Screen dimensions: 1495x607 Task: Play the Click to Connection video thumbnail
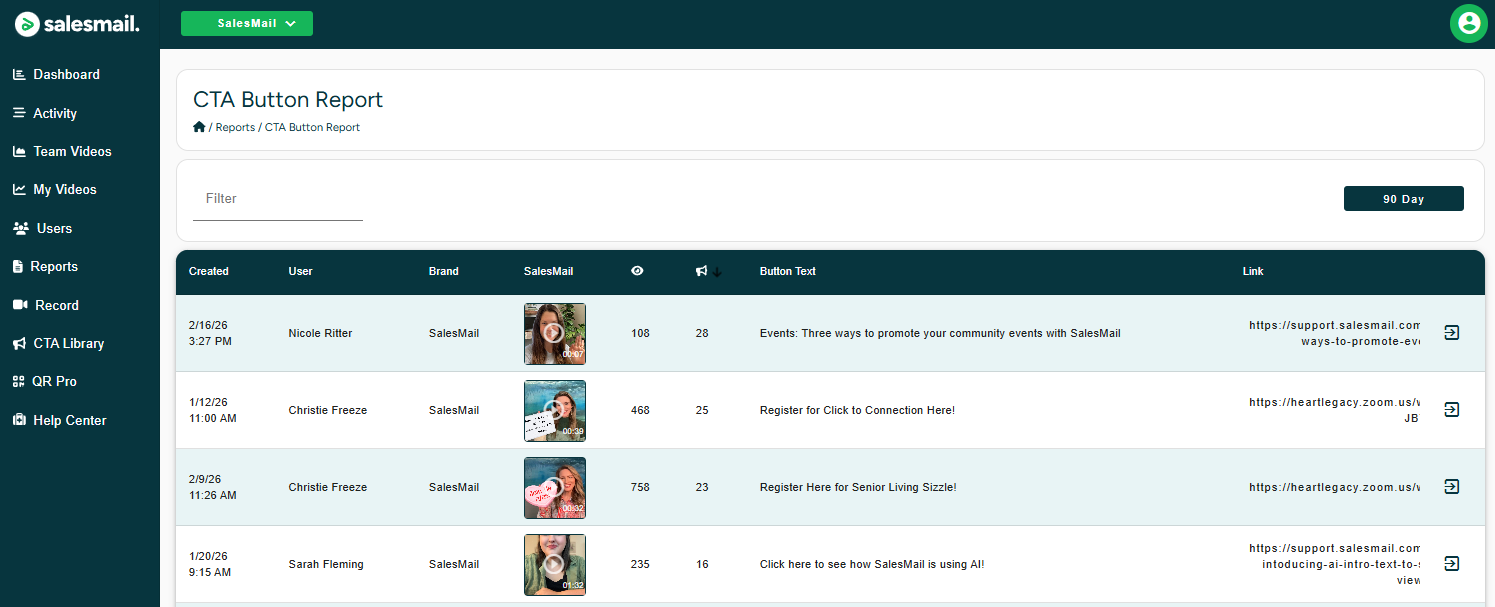pos(554,410)
